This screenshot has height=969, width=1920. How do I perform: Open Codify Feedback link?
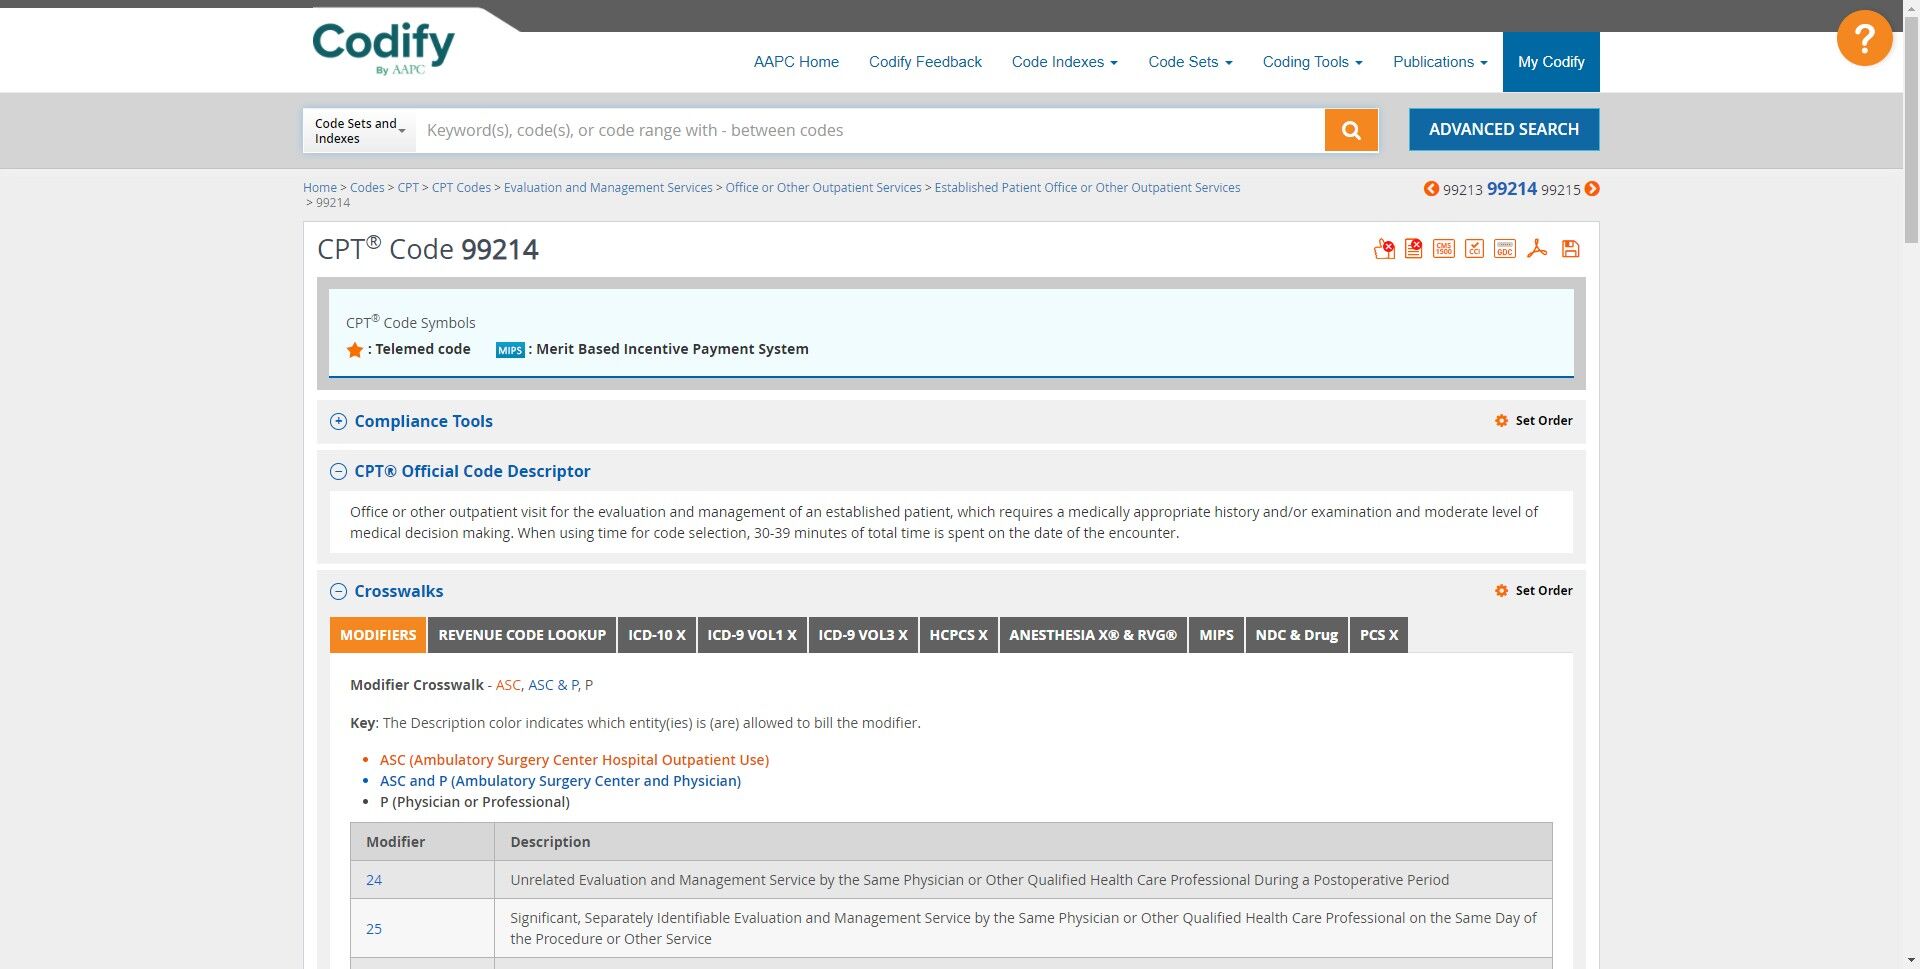coord(925,62)
